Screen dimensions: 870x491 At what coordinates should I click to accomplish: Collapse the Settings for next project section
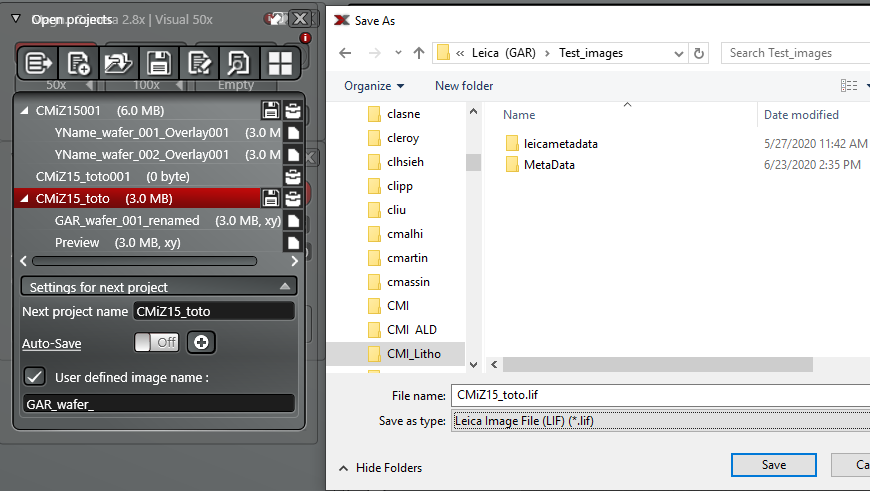coord(285,287)
